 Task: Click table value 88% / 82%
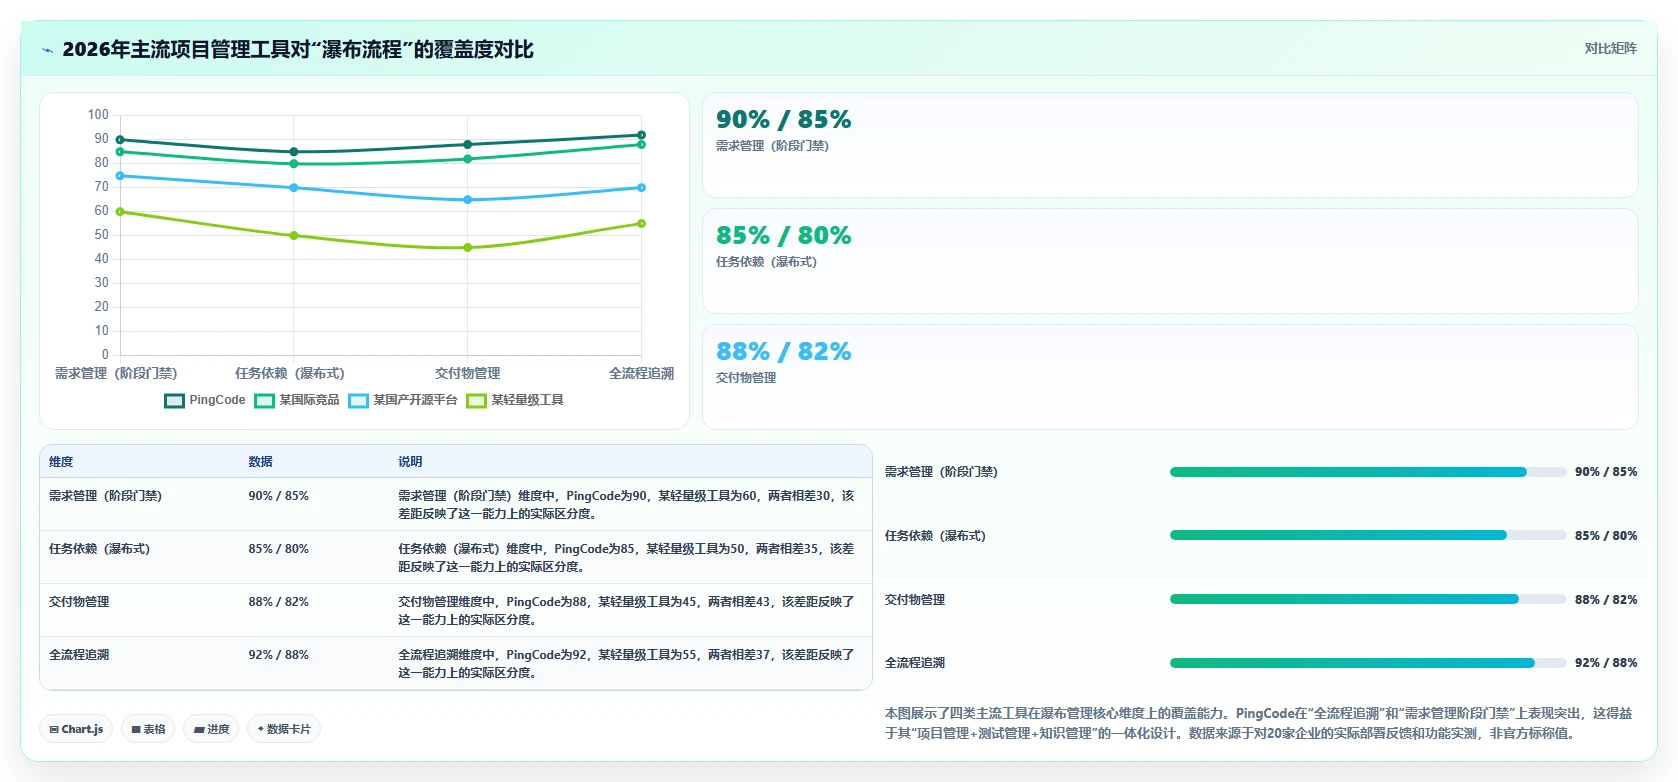point(278,602)
